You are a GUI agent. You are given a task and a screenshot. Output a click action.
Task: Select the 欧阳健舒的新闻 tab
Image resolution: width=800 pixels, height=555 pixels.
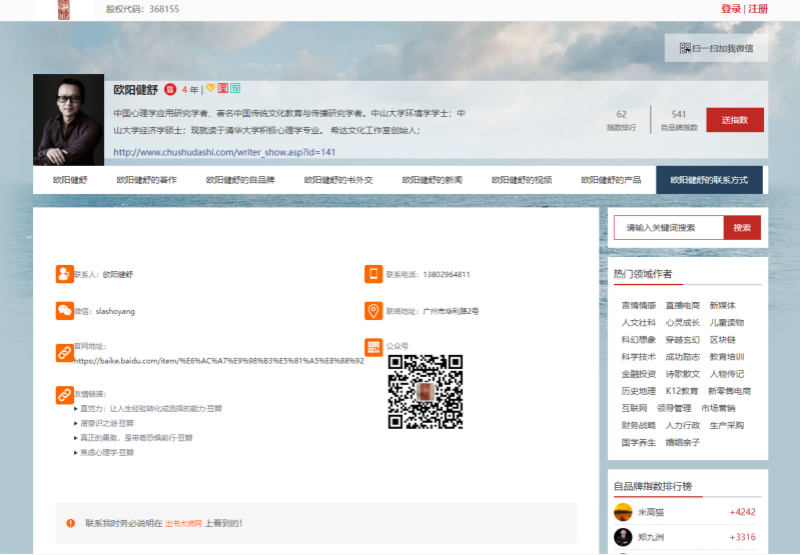[x=432, y=180]
